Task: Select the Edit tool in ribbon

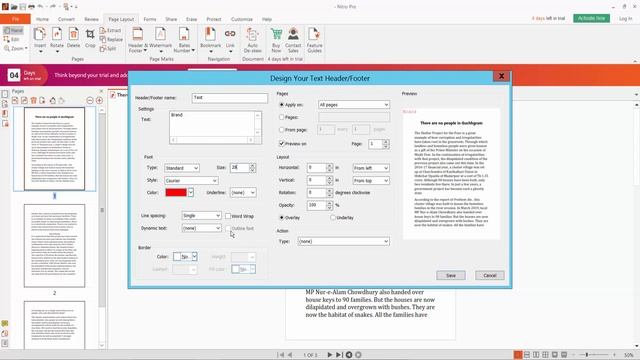Action: [x=11, y=39]
